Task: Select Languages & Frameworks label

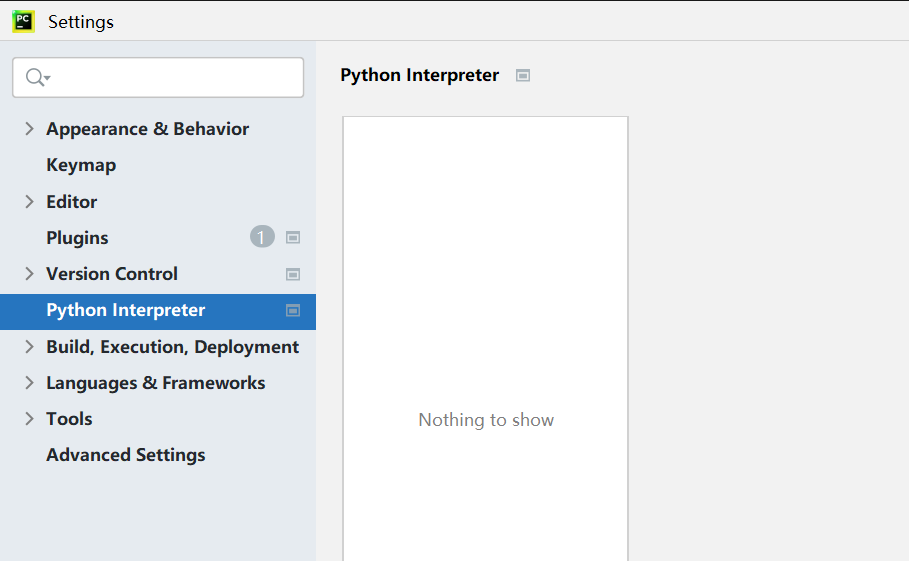Action: coord(156,382)
